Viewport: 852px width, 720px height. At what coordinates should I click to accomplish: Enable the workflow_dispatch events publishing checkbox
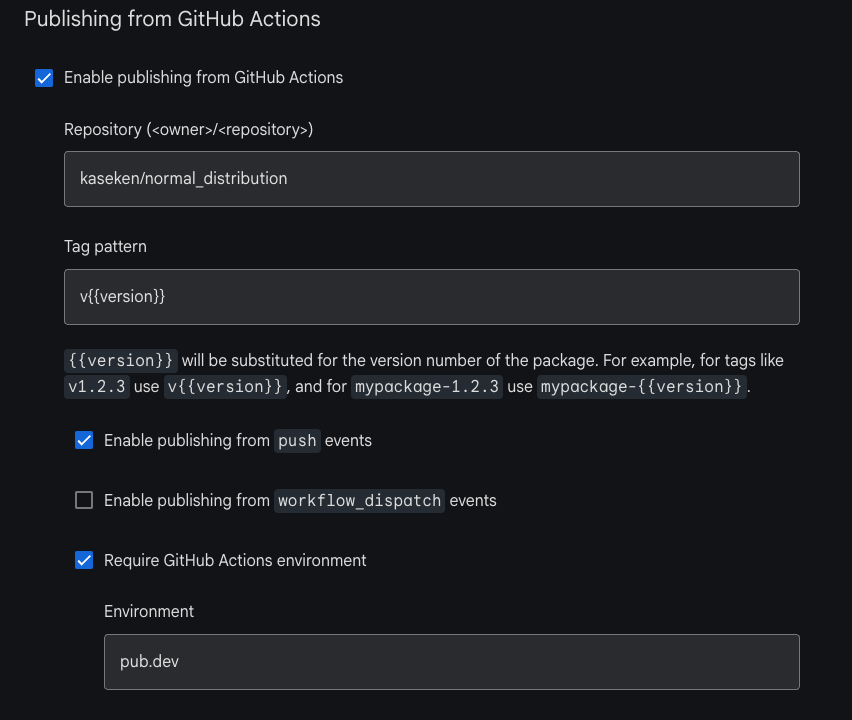tap(84, 500)
